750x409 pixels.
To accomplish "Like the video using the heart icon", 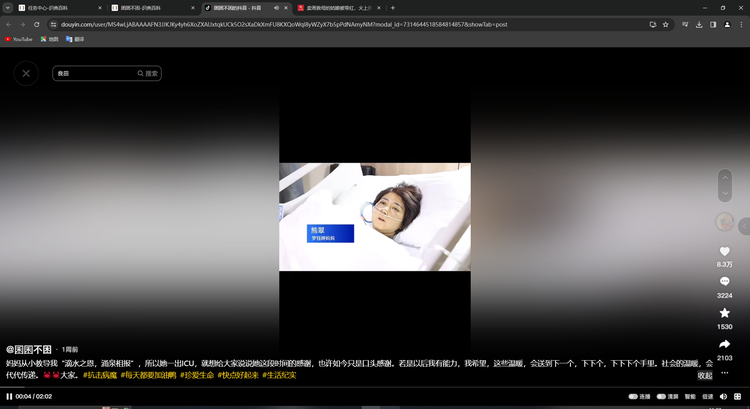I will coord(725,252).
